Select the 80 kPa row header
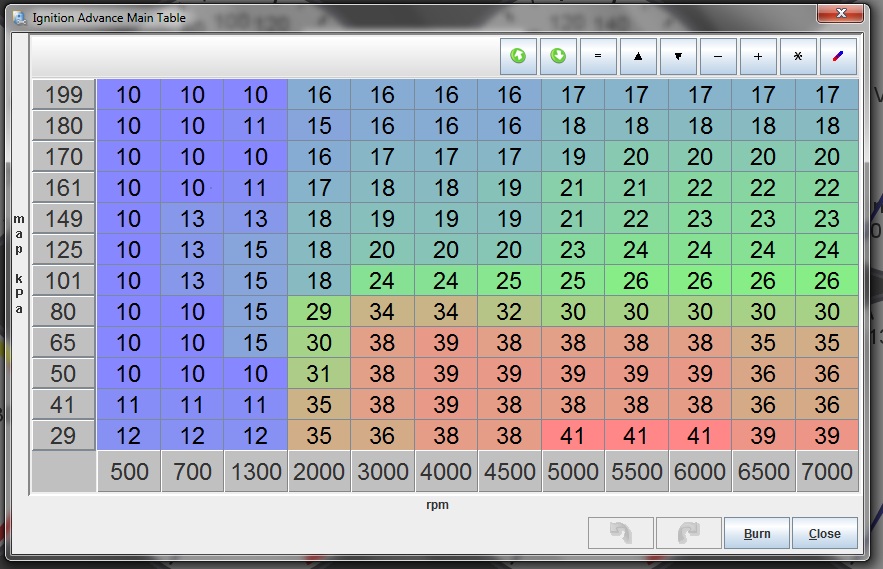This screenshot has width=883, height=569. [x=64, y=312]
